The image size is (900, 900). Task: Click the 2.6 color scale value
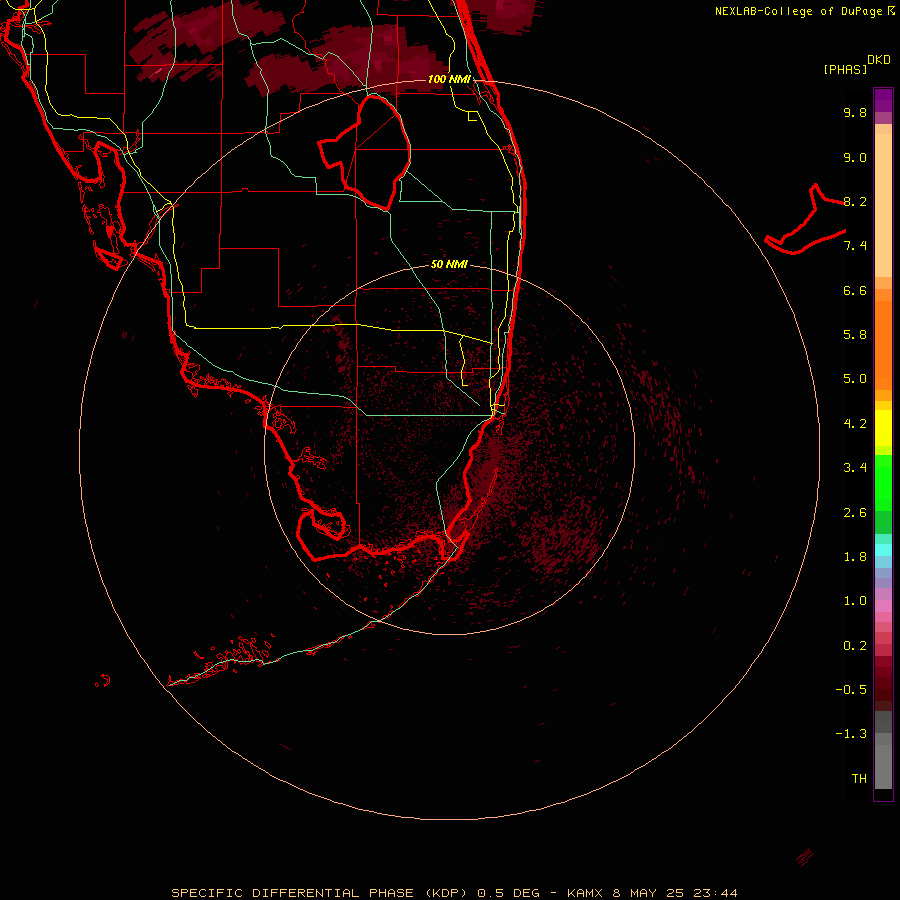coord(855,513)
